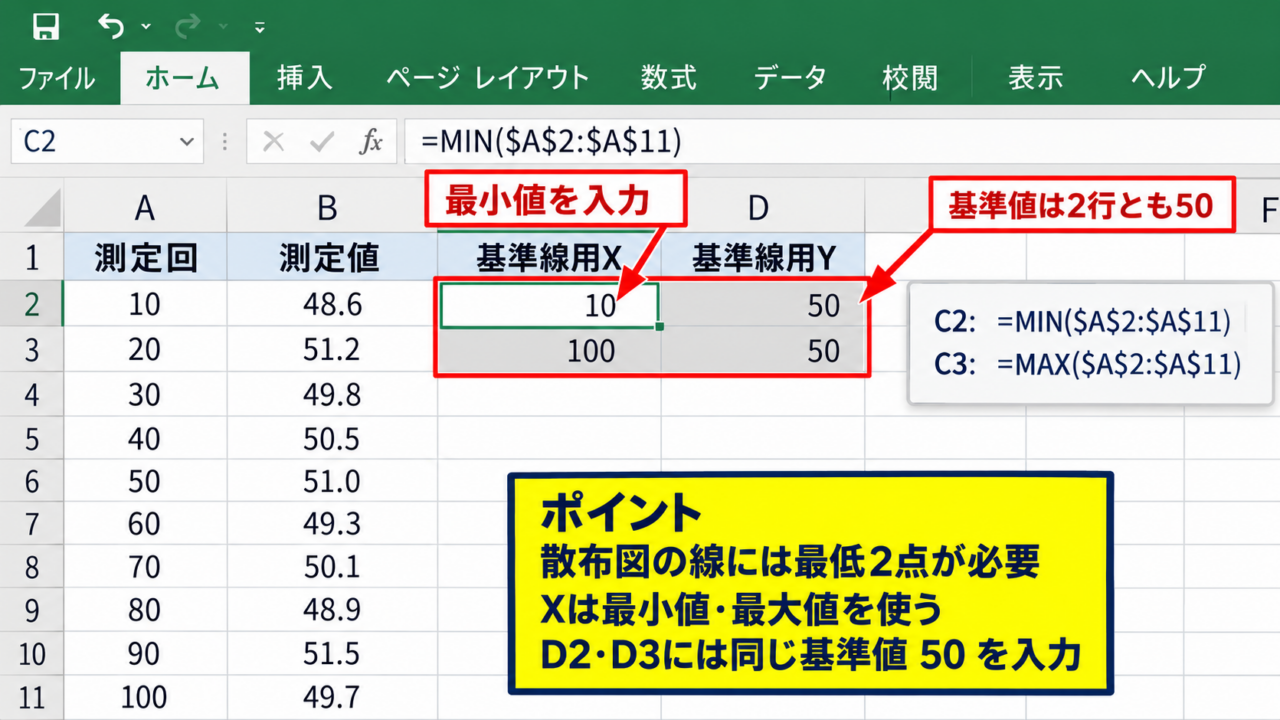The height and width of the screenshot is (720, 1280).
Task: Click the cell with value 51.0
Action: pos(333,482)
